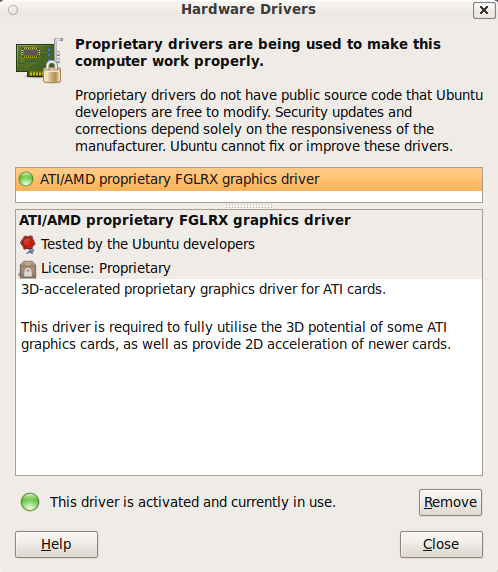Select ATI/AMD proprietary FGLRX graphics driver row
Image resolution: width=498 pixels, height=572 pixels.
pos(249,179)
